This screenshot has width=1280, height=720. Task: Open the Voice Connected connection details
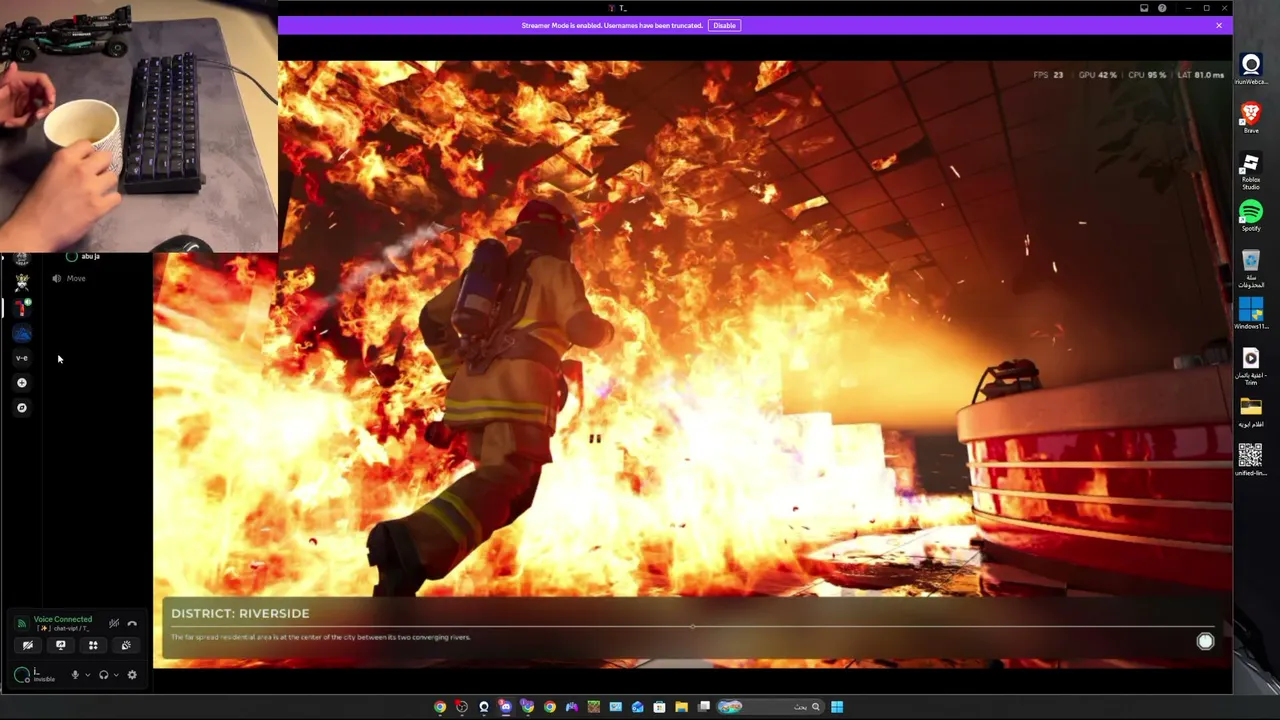(x=62, y=619)
